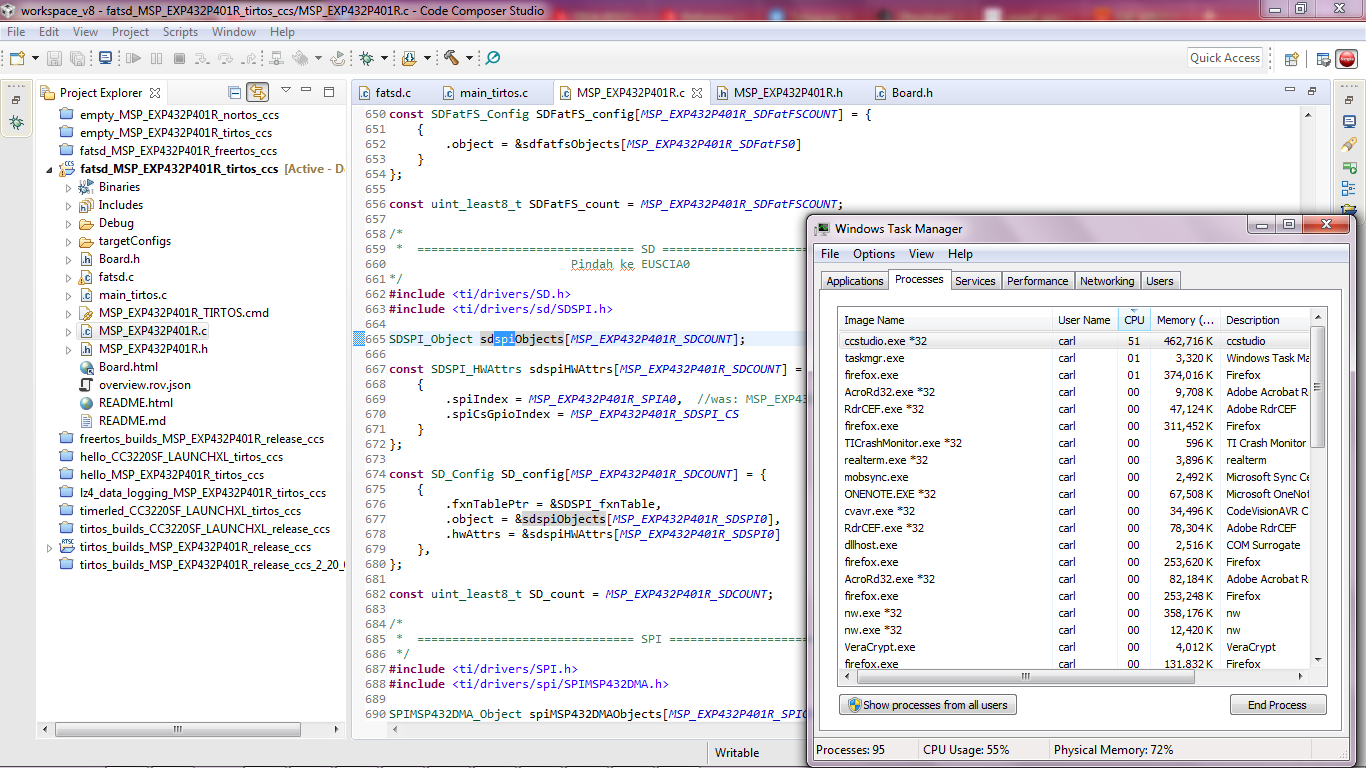Screen dimensions: 1366x768
Task: Click the bug icon in left trim
Action: (x=16, y=122)
